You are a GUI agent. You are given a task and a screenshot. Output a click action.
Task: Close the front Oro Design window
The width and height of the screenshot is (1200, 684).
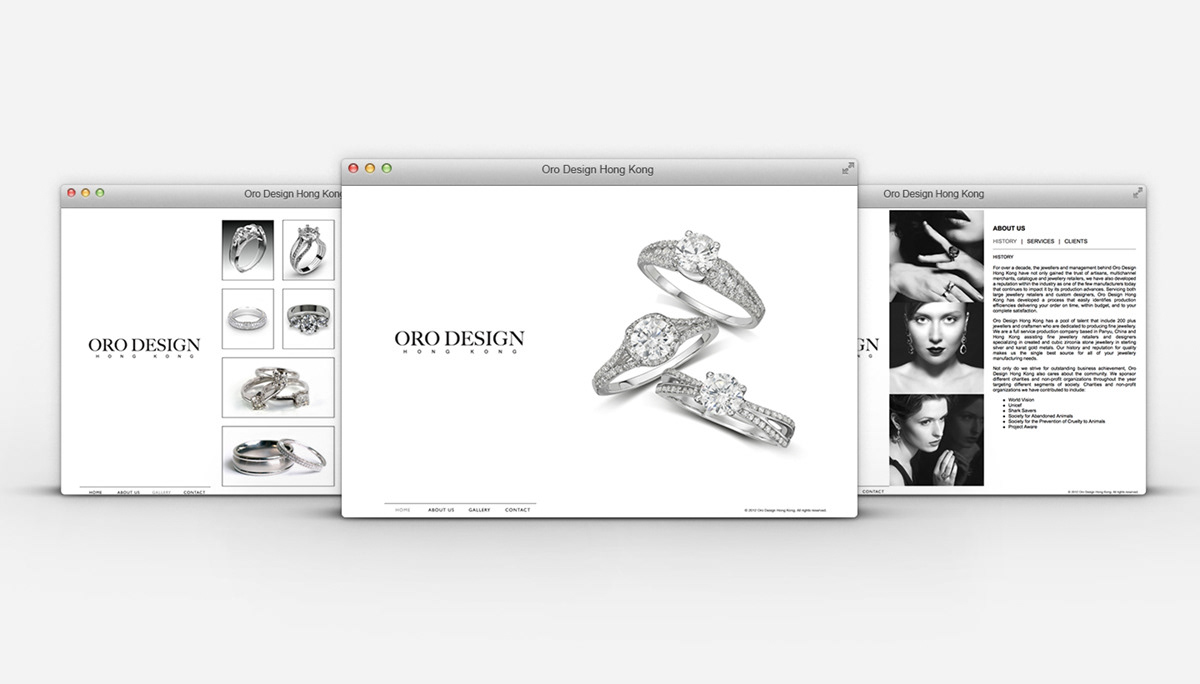click(353, 169)
